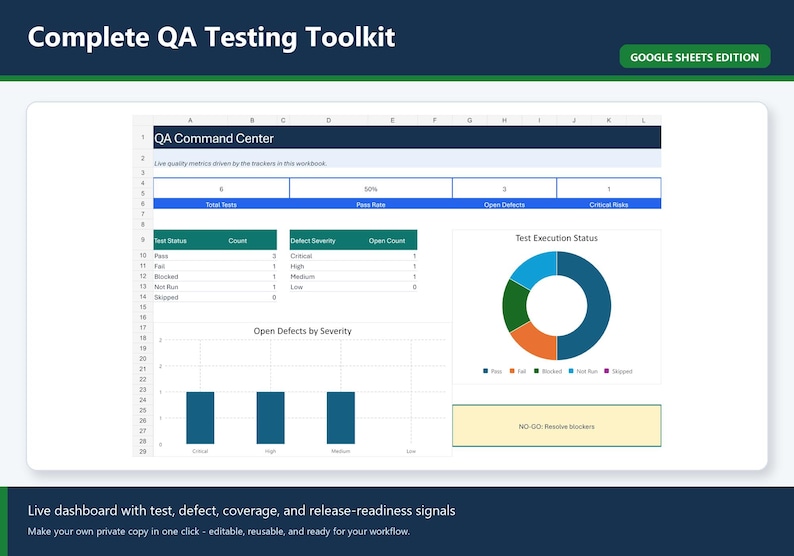Select row 9 header
The height and width of the screenshot is (556, 794).
click(x=143, y=240)
